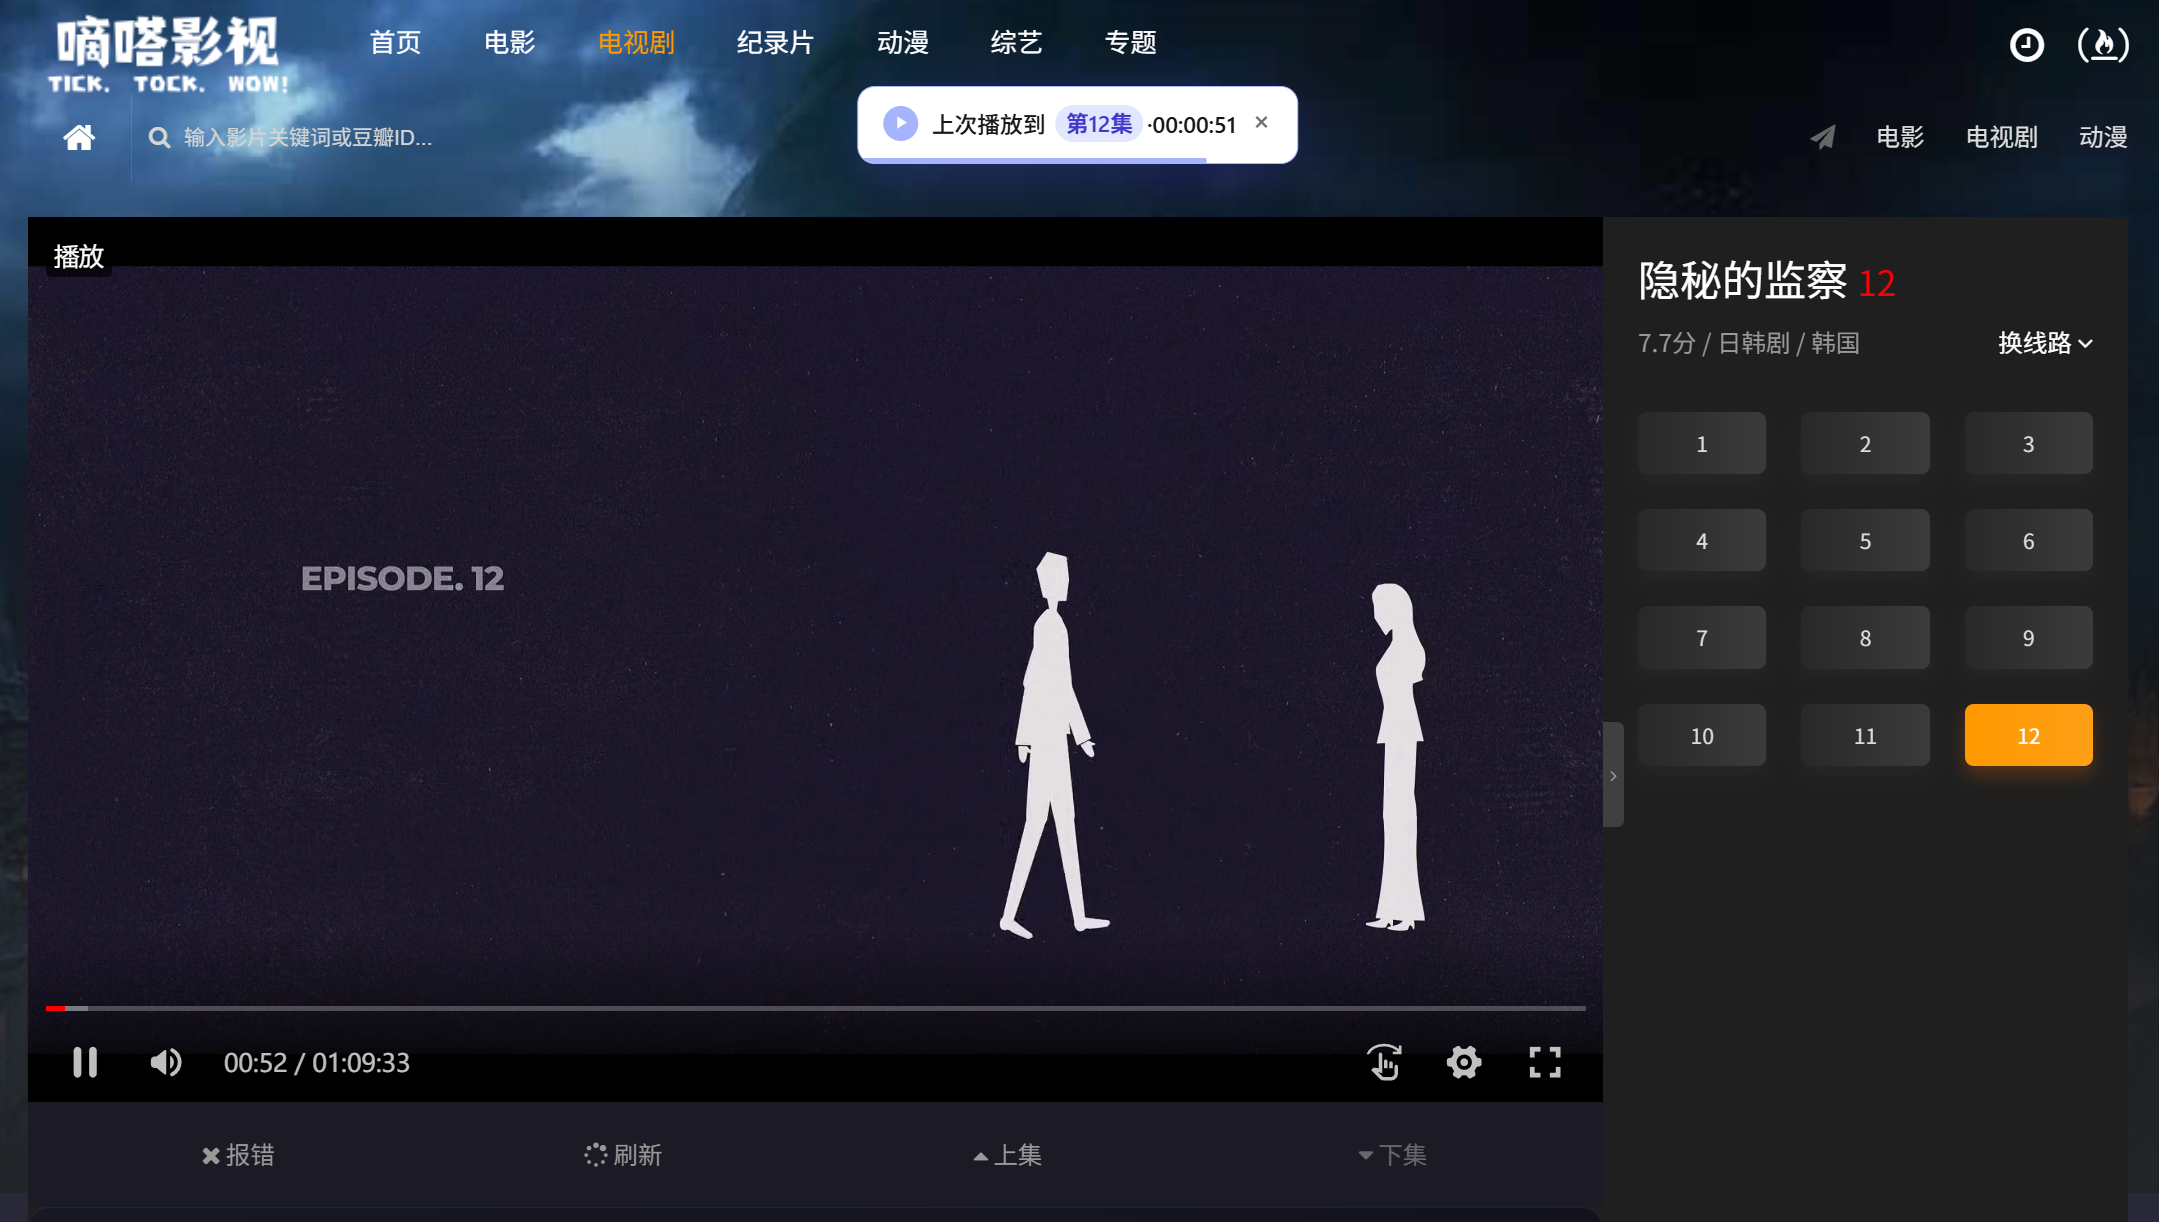The height and width of the screenshot is (1222, 2159).
Task: Click the search magnifier icon
Action: point(159,137)
